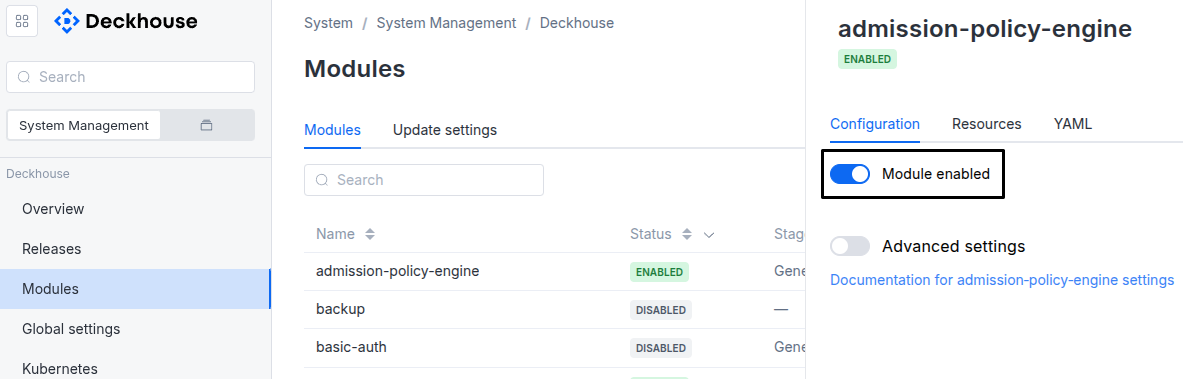Click the Deckhouse sidebar section label
This screenshot has width=1183, height=379.
(x=38, y=174)
